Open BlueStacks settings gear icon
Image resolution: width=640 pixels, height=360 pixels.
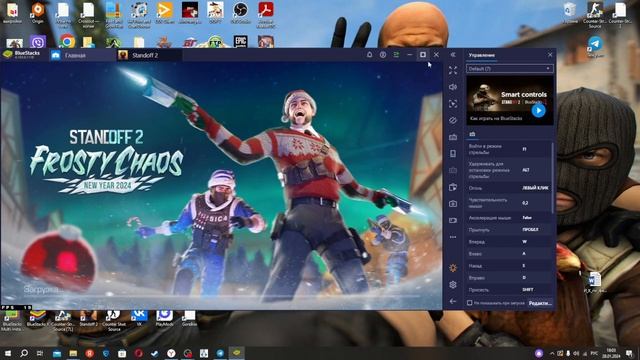coord(453,284)
